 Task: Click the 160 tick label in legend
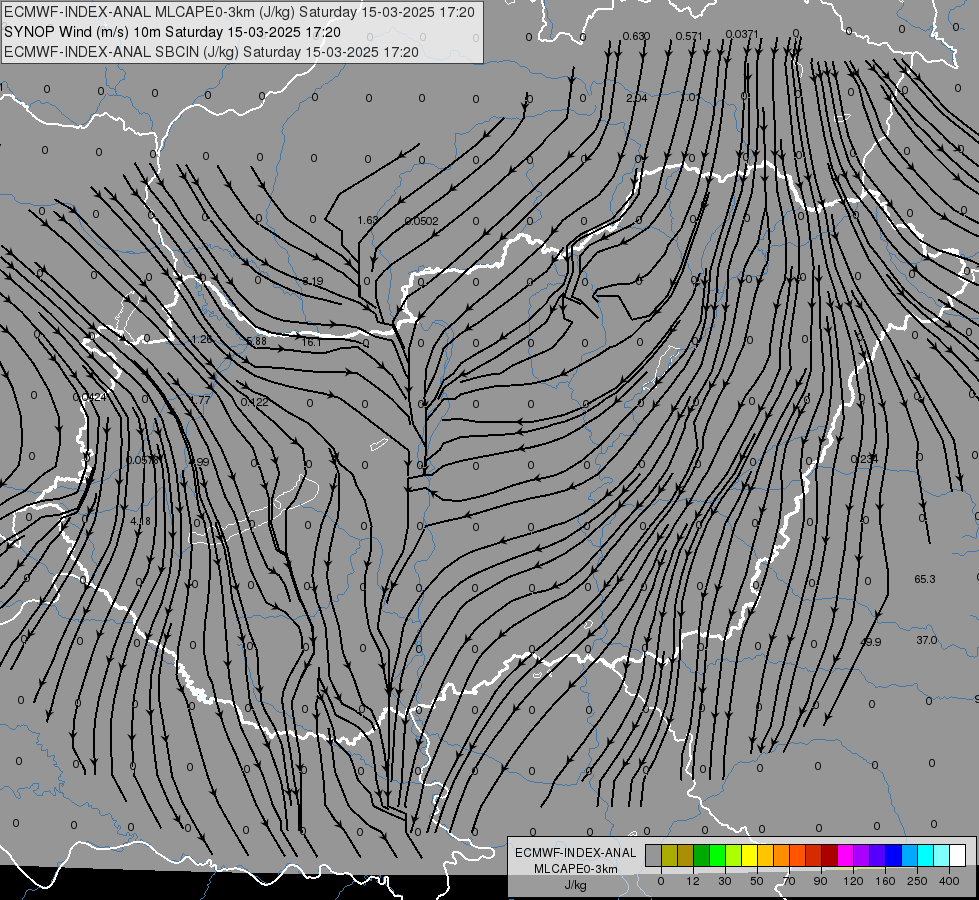click(x=885, y=881)
